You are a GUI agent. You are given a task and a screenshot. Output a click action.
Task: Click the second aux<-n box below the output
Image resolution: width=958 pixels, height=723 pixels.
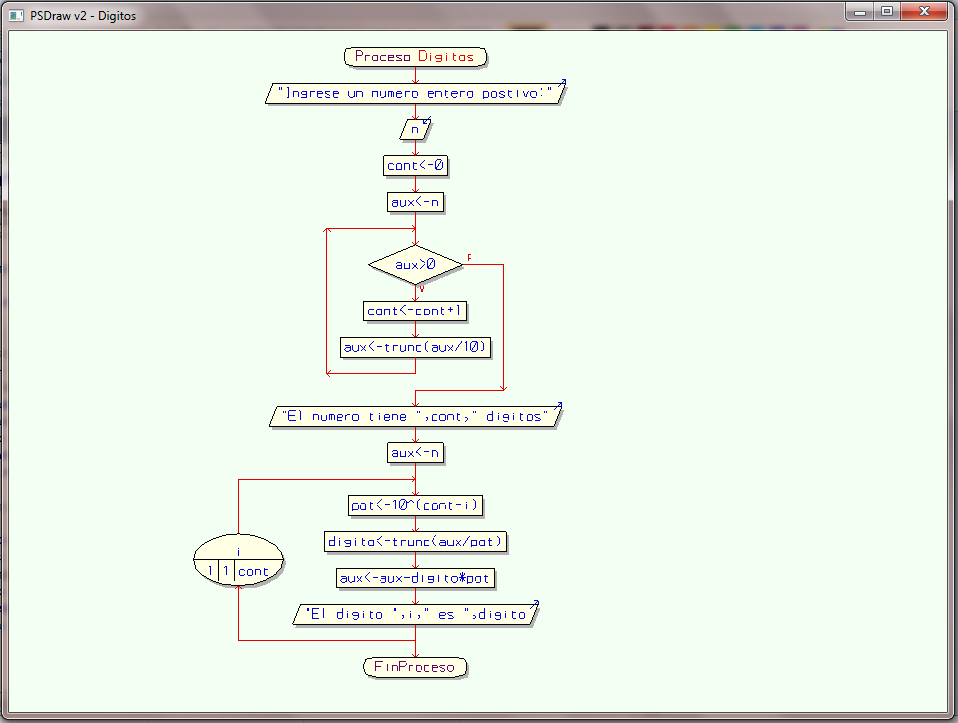415,452
